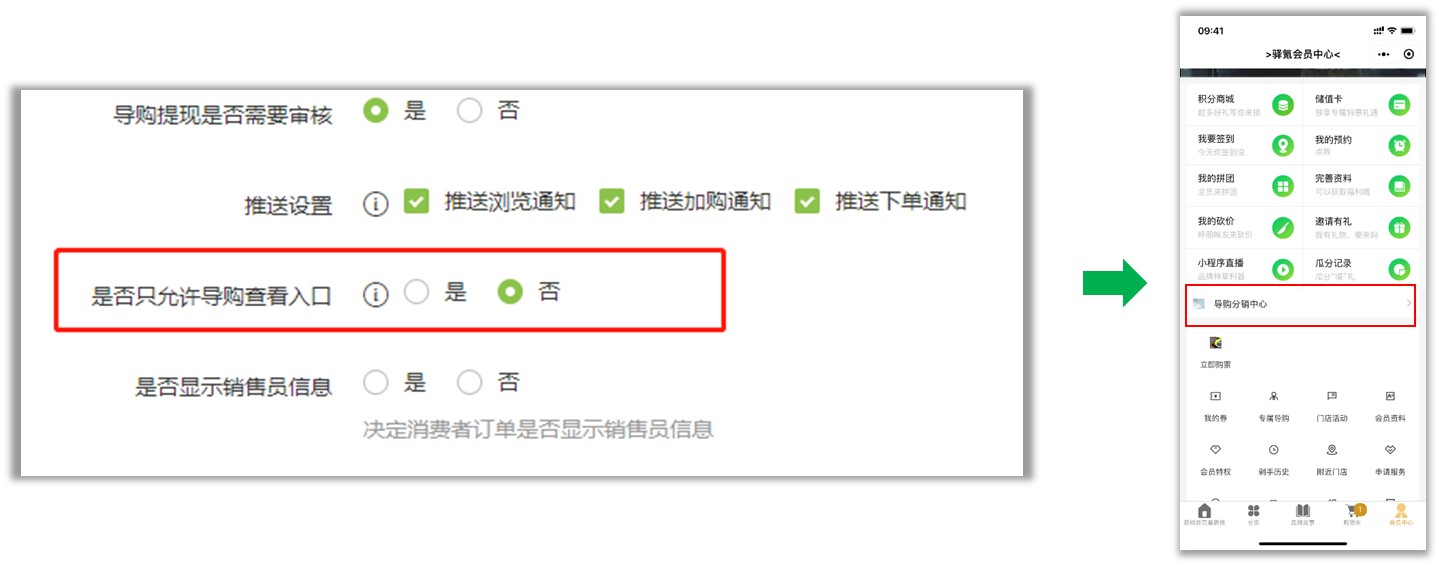The height and width of the screenshot is (566, 1439).
Task: Switch to the 购物车 bottom tab
Action: (1352, 515)
